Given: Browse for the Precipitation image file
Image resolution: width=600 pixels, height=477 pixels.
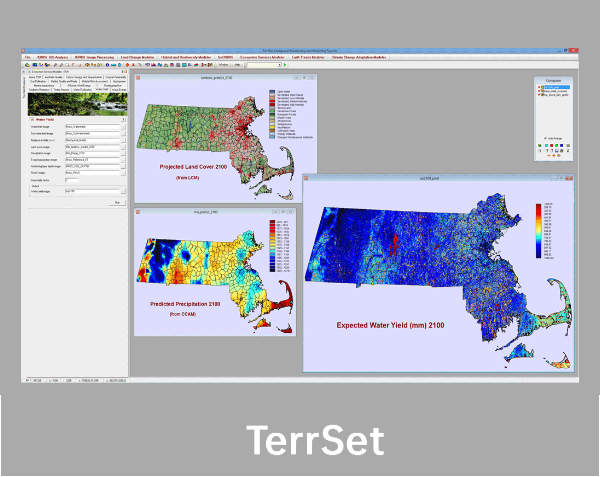Looking at the screenshot, I should tap(123, 153).
